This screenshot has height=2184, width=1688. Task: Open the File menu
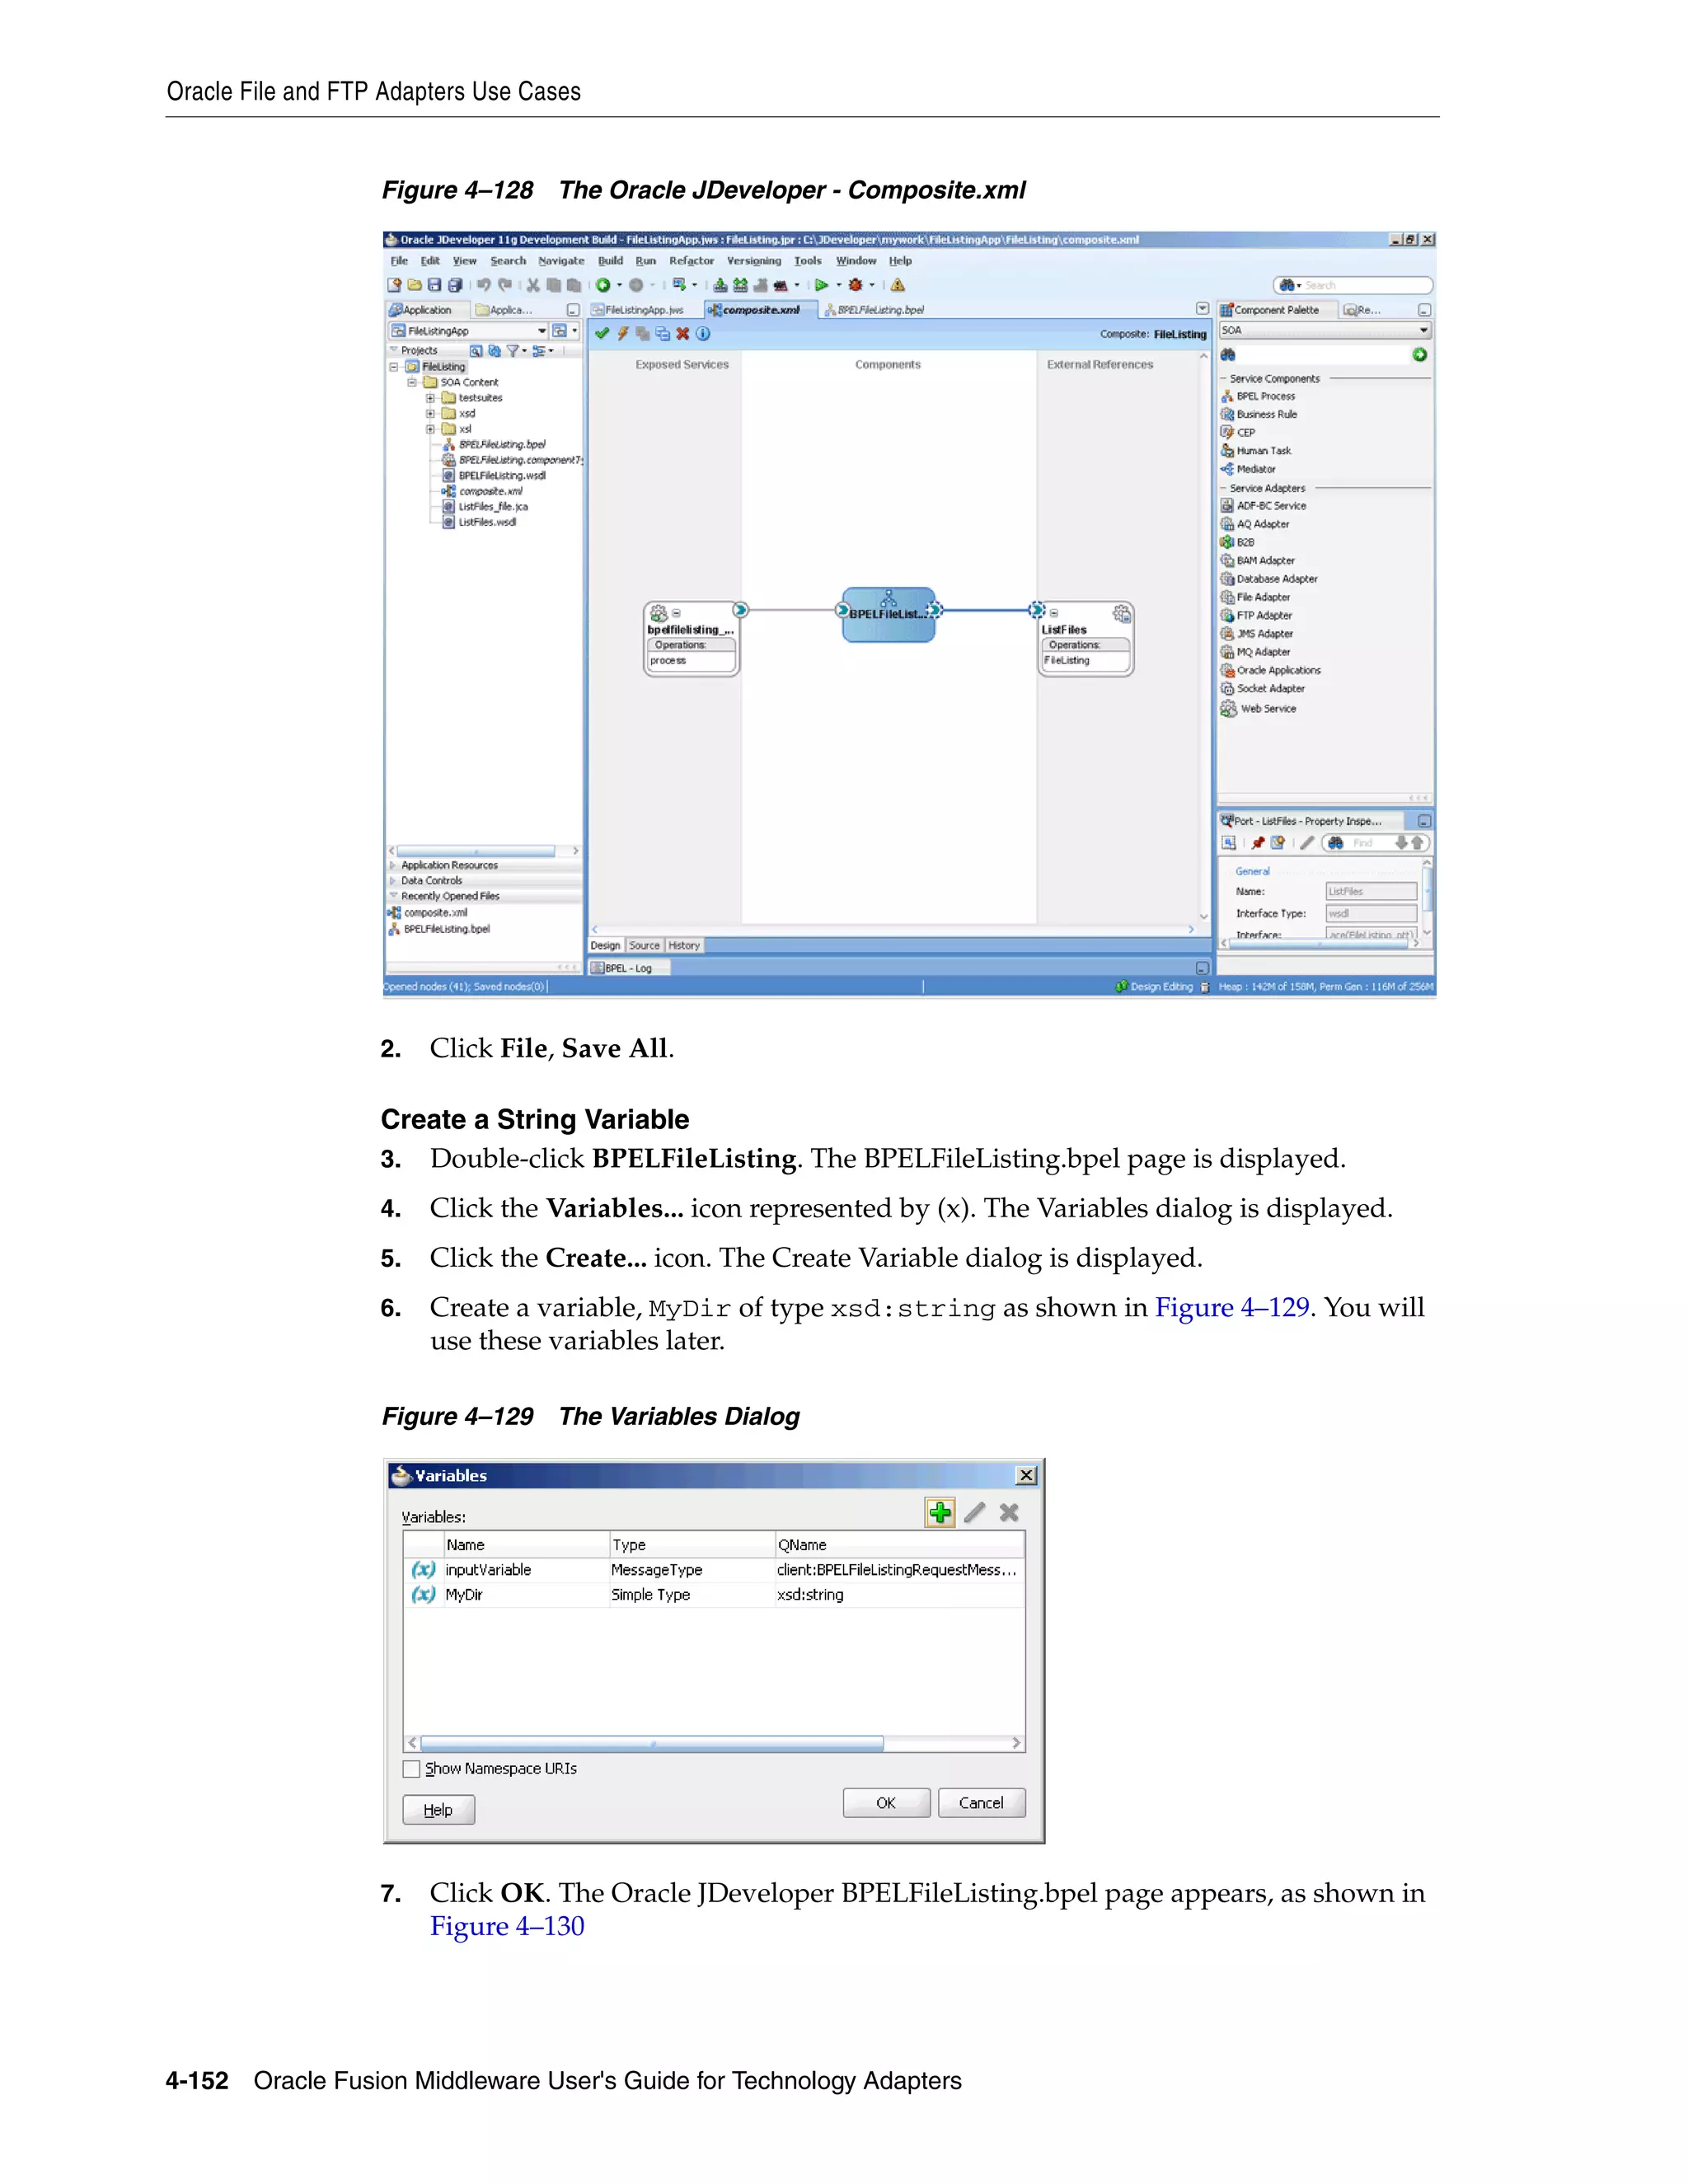pos(399,261)
